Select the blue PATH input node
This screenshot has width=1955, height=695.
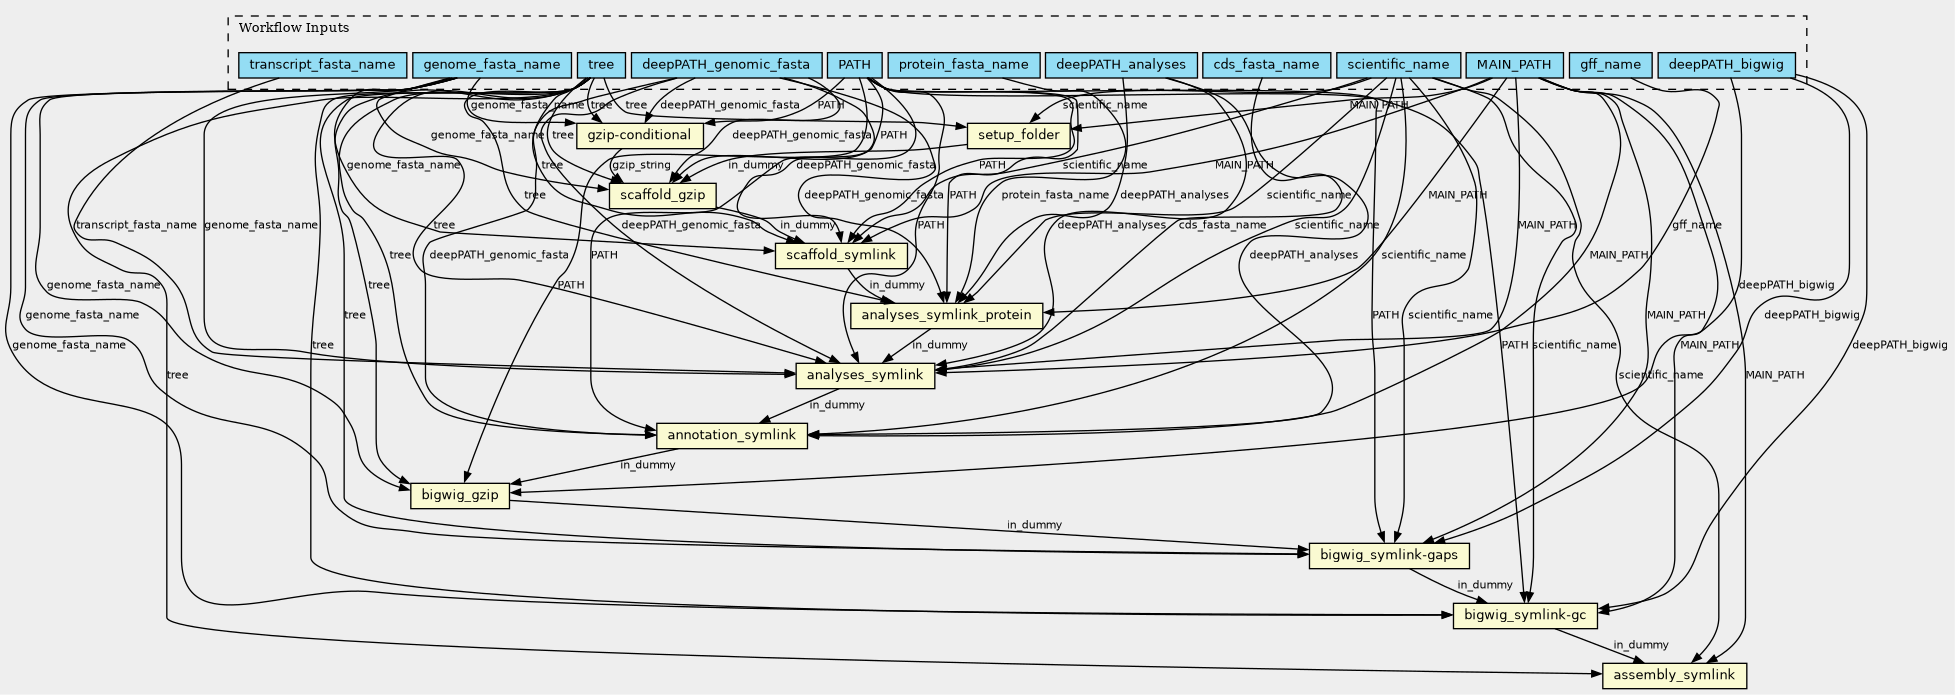click(x=854, y=65)
